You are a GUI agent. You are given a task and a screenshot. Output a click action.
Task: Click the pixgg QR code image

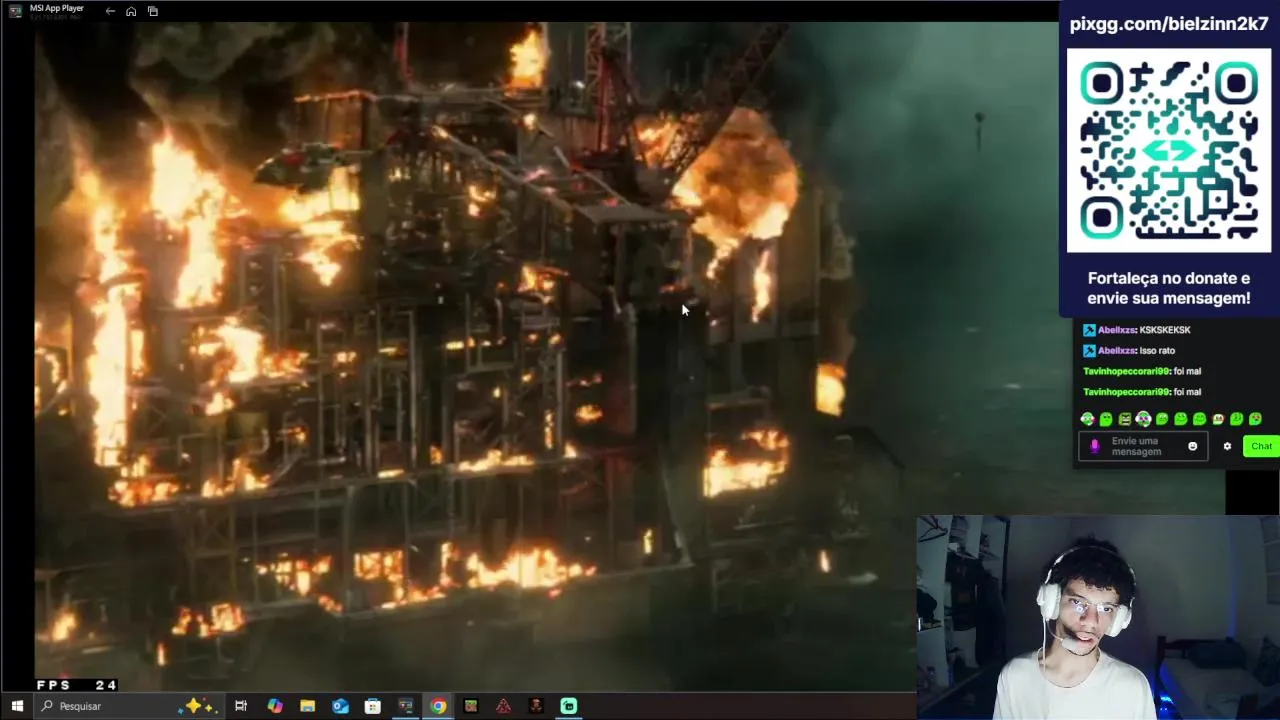(x=1169, y=151)
